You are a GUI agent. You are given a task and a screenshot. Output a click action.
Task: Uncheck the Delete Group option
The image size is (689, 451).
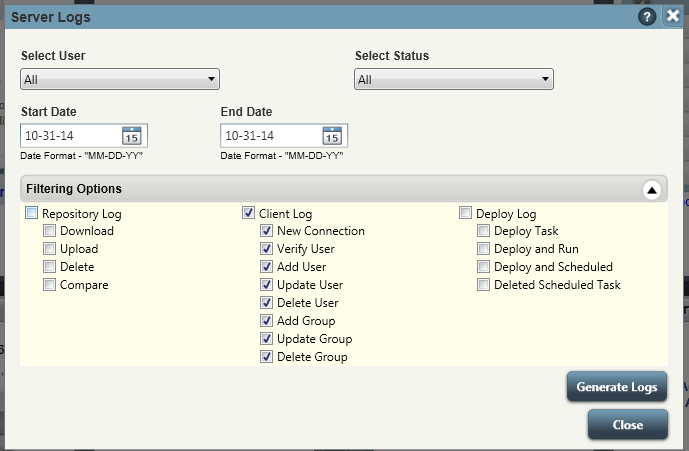266,356
